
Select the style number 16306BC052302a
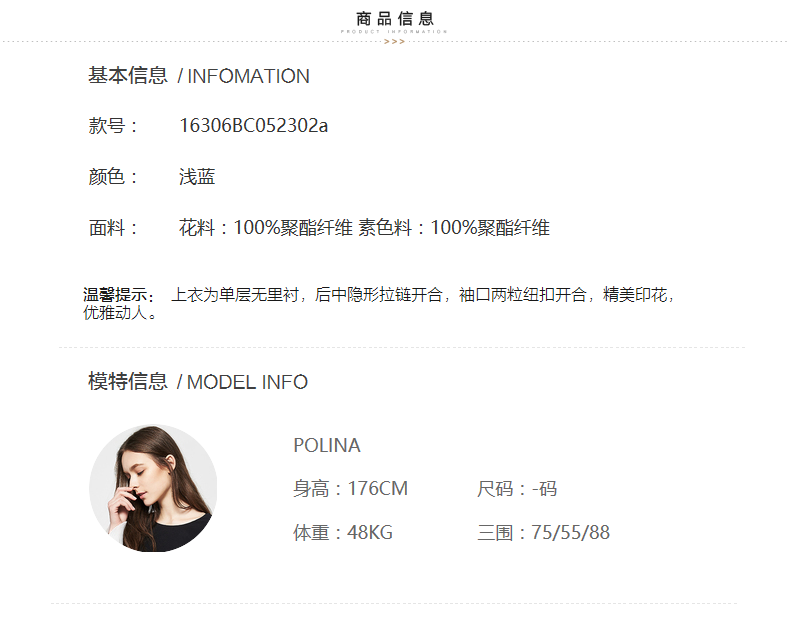[253, 125]
